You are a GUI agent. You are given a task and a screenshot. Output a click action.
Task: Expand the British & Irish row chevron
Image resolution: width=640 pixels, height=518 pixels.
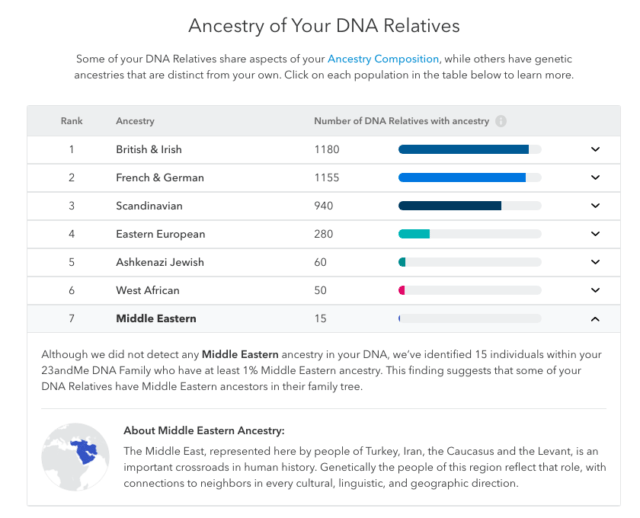pos(595,149)
